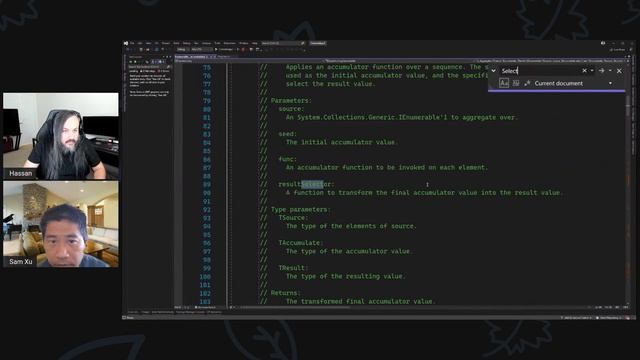Toggle Match case in find box

[504, 83]
